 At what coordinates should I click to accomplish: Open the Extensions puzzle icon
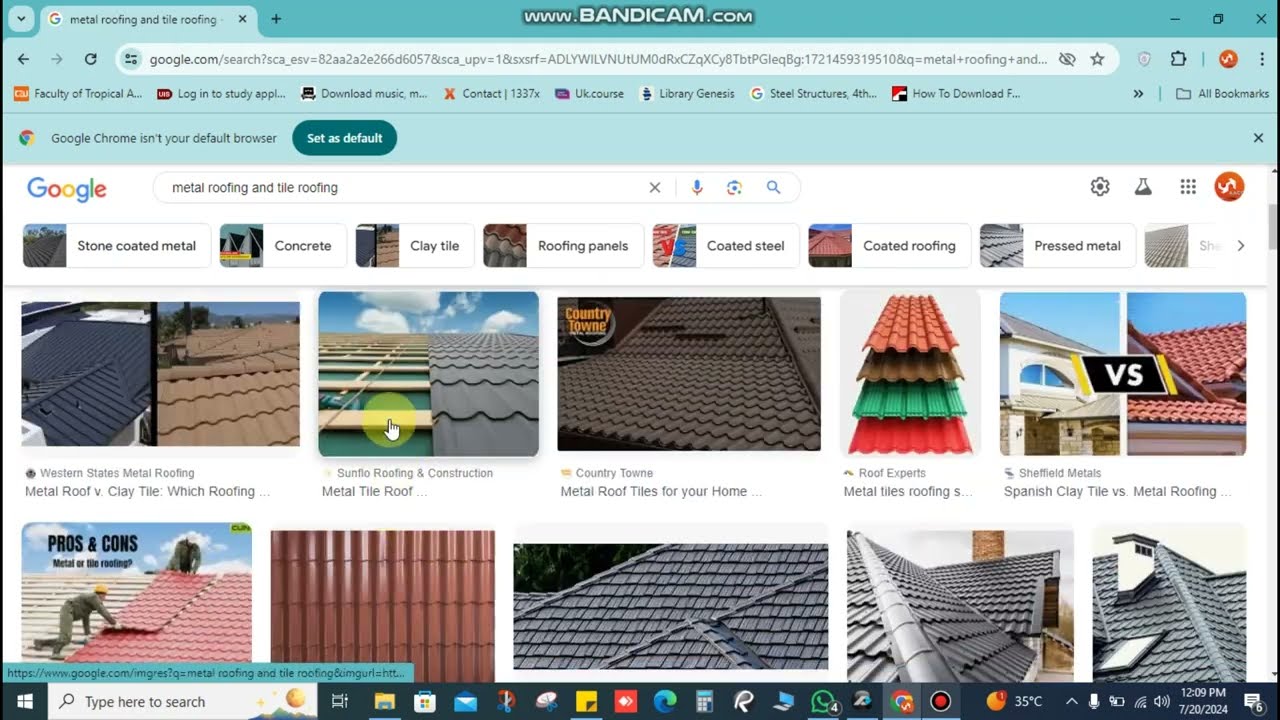(1178, 59)
